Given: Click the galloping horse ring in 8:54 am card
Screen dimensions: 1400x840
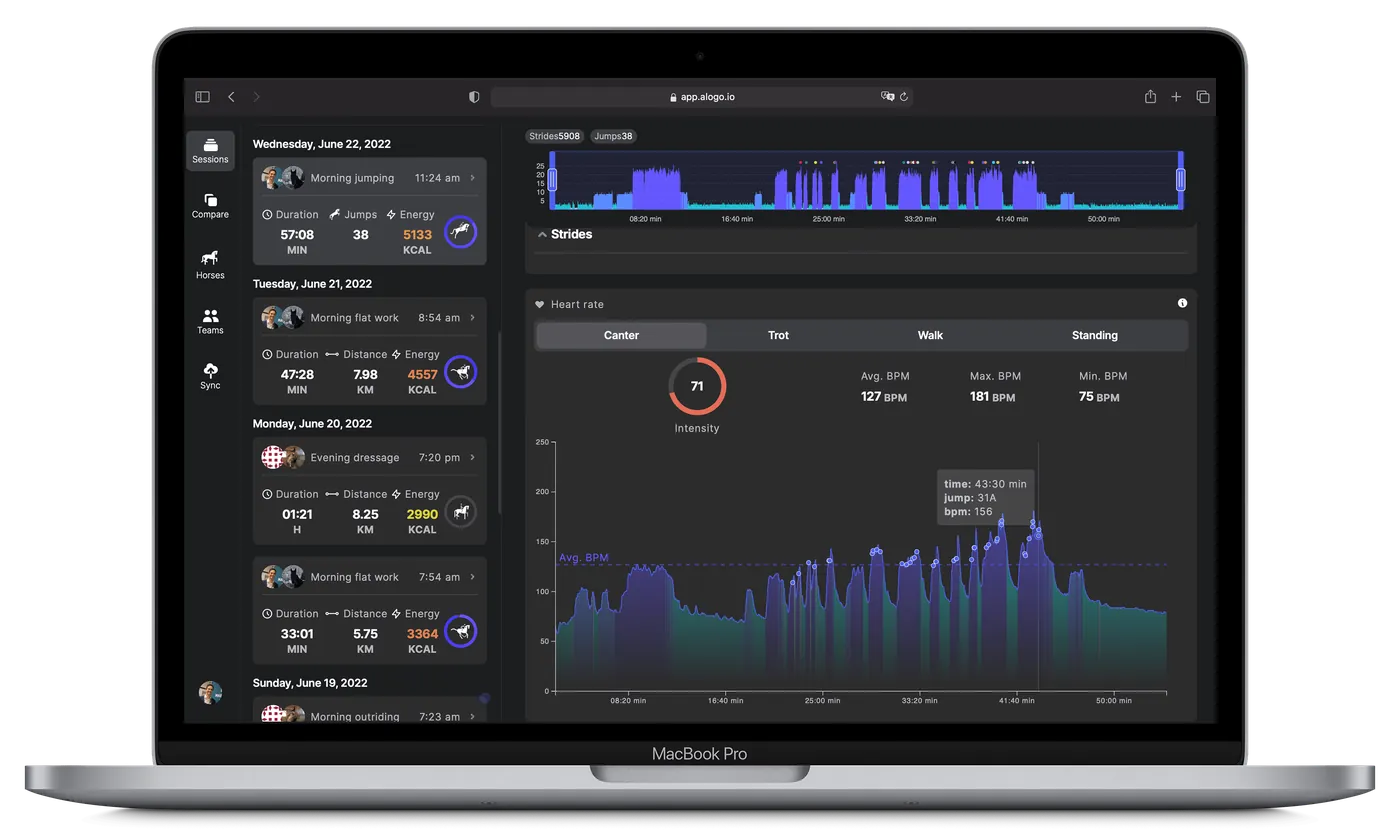Looking at the screenshot, I should click(460, 372).
